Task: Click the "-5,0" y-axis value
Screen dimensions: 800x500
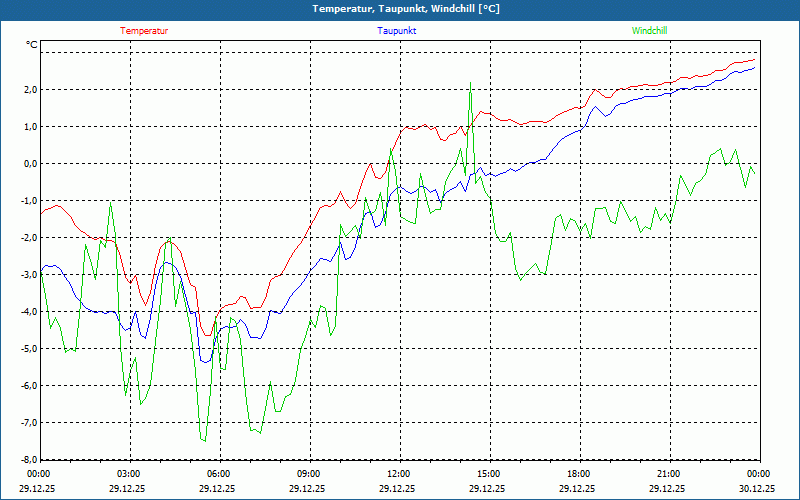Action: coord(30,348)
